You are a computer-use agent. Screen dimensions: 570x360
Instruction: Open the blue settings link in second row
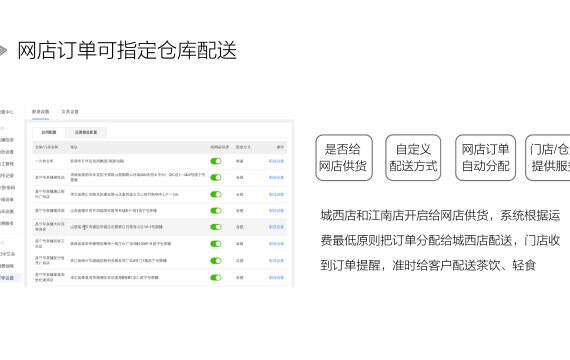[x=276, y=177]
